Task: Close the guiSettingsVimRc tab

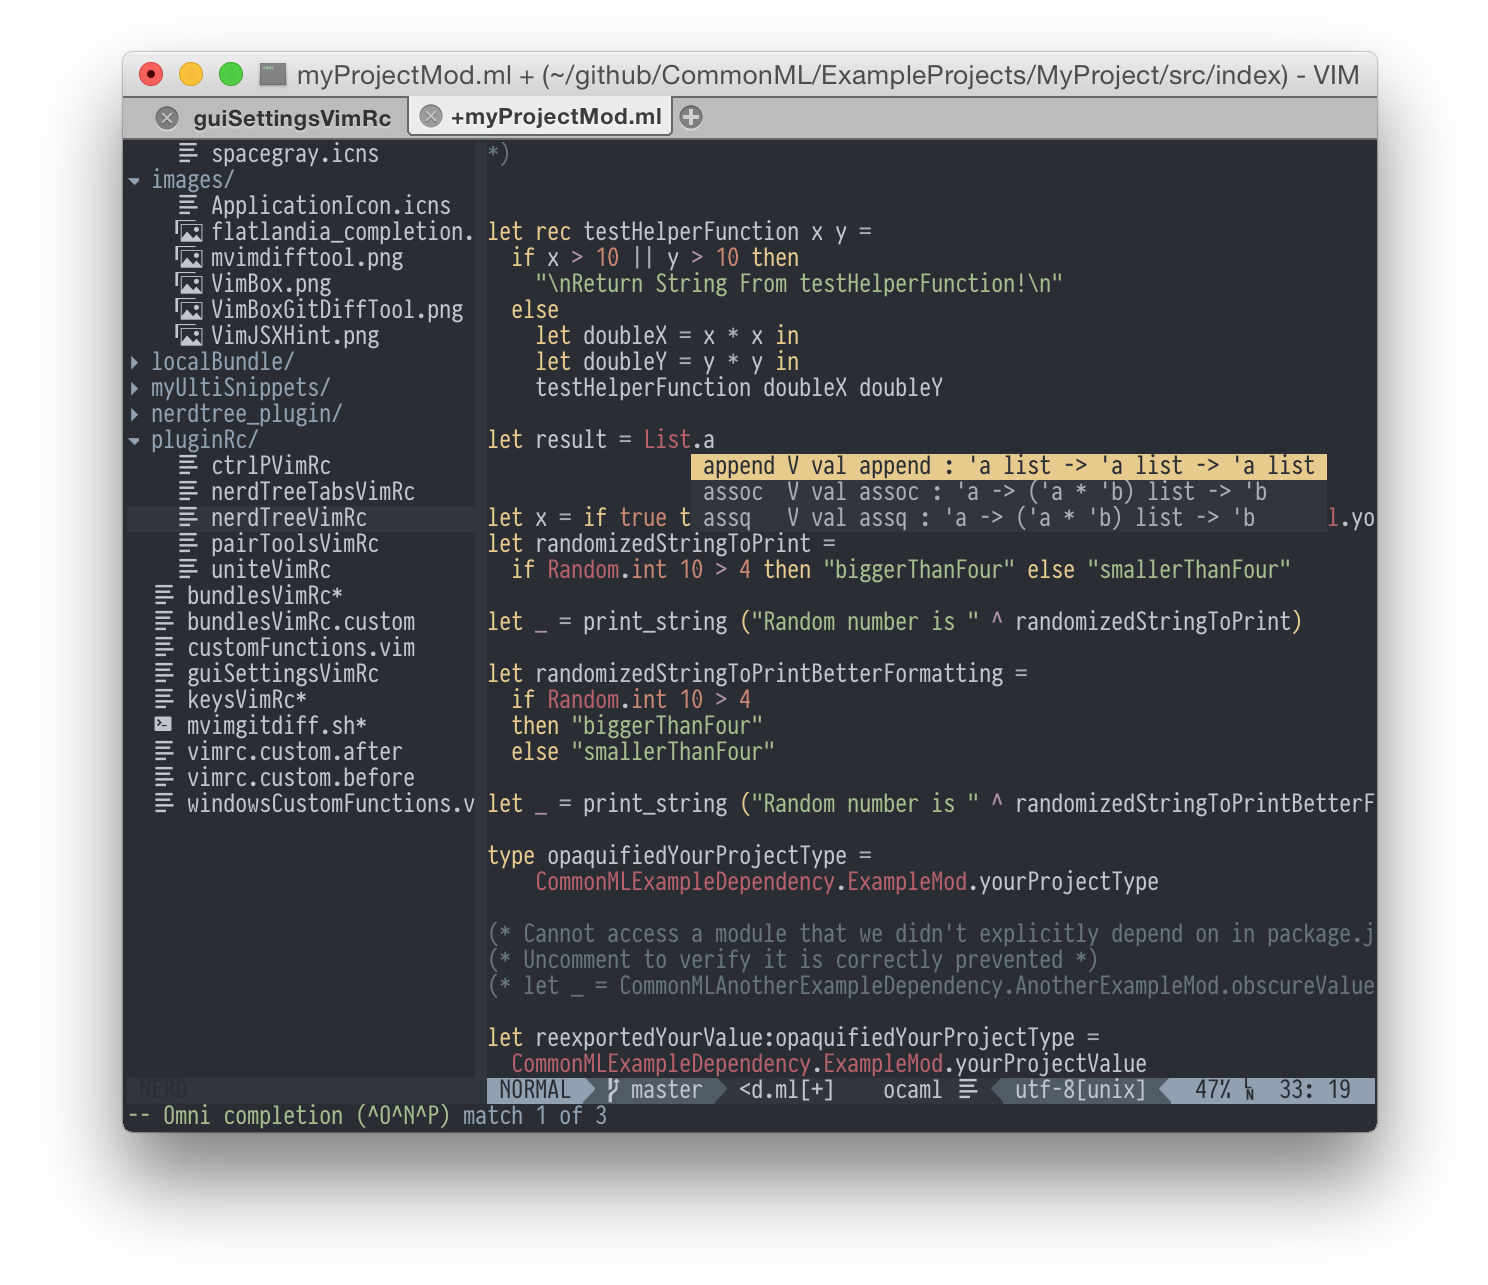Action: [167, 118]
